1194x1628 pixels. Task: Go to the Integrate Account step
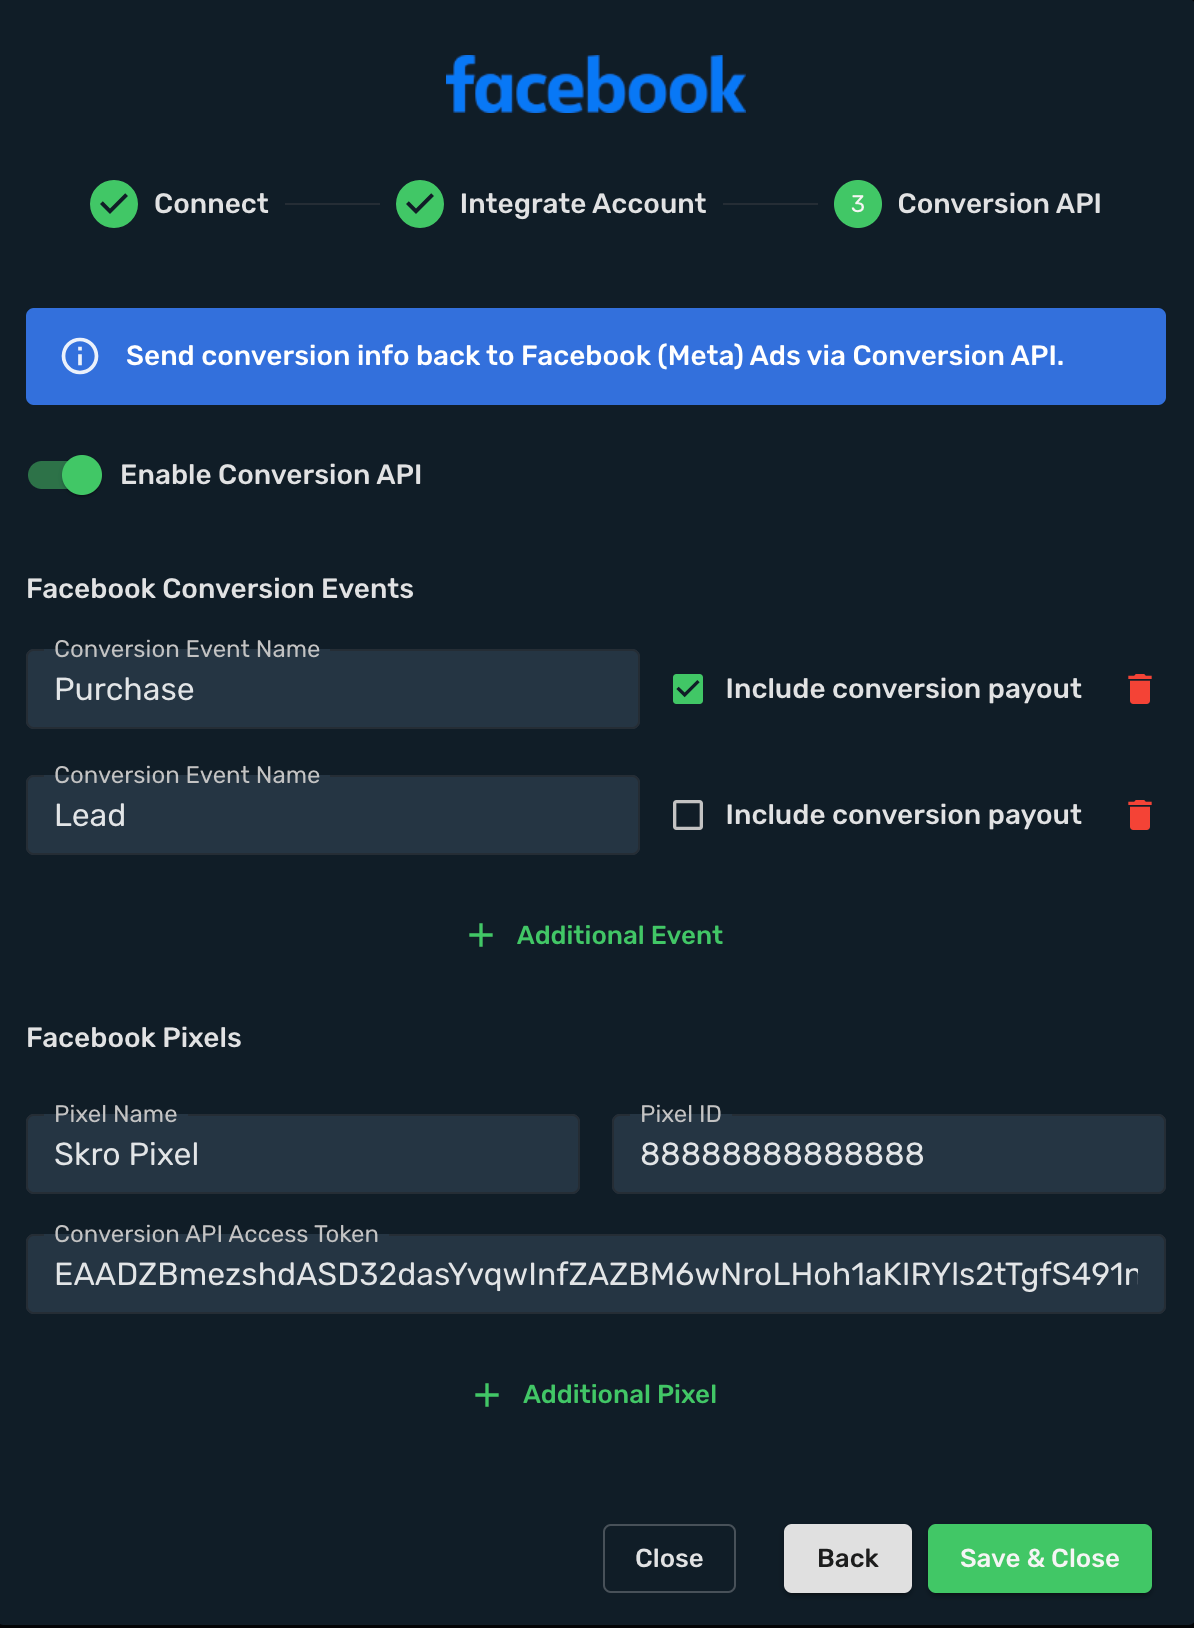point(583,204)
